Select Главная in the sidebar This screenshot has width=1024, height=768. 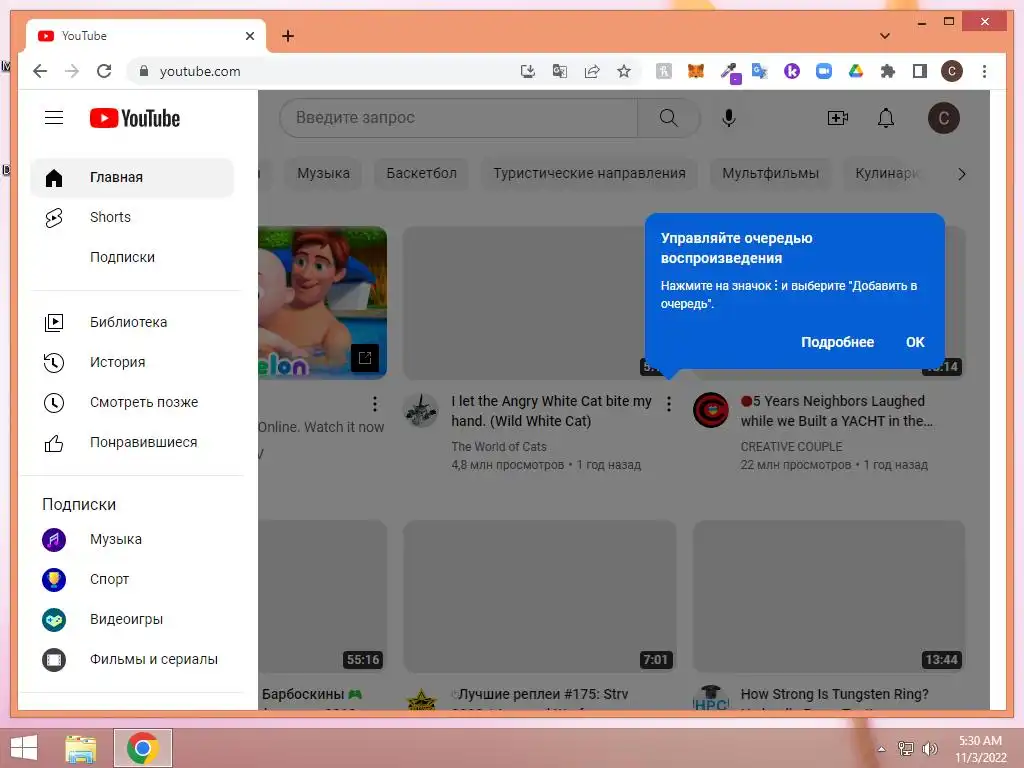pyautogui.click(x=132, y=177)
